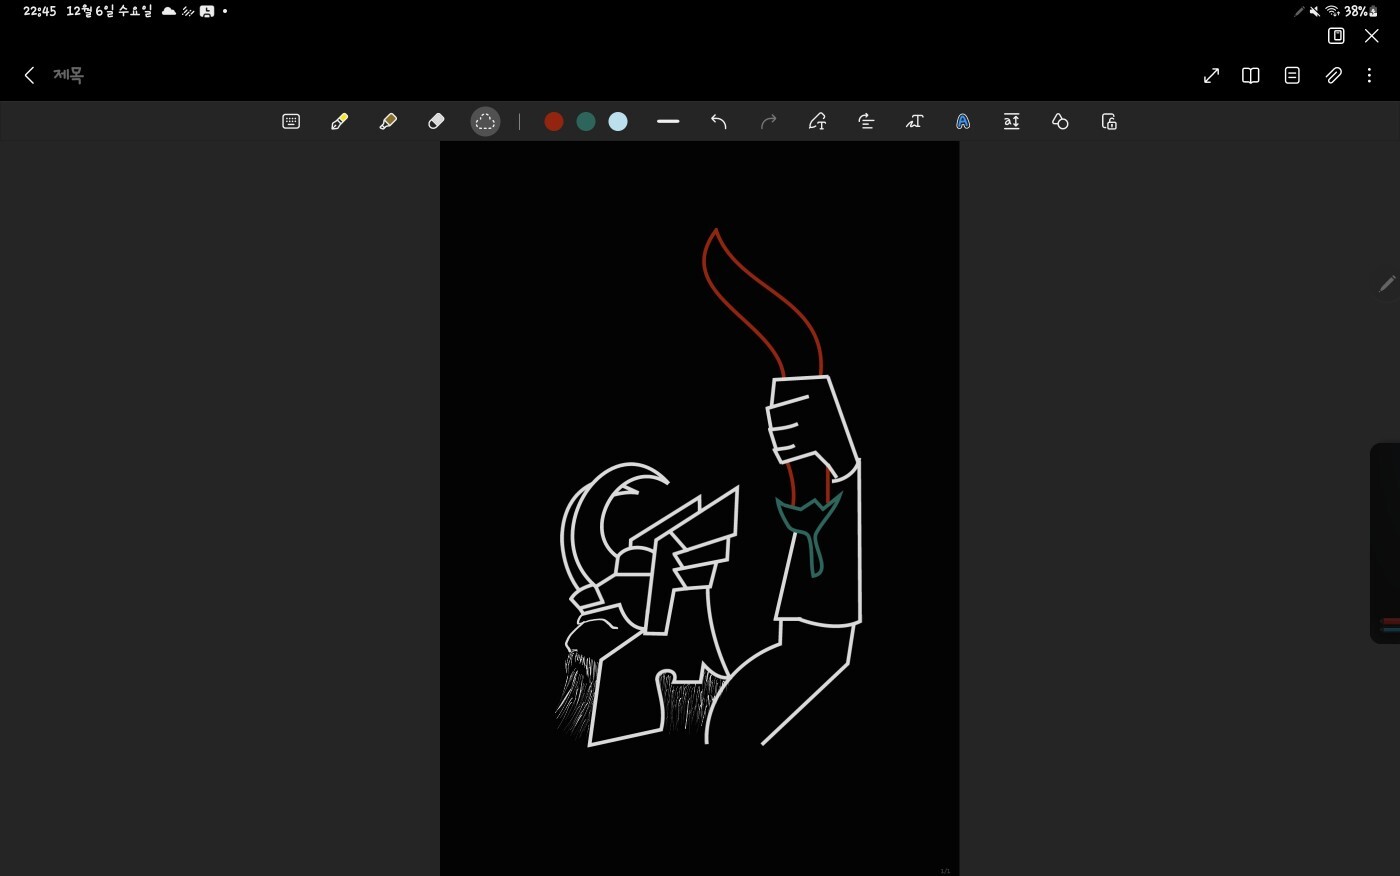
Task: Toggle easy writing pad
Action: [1012, 122]
